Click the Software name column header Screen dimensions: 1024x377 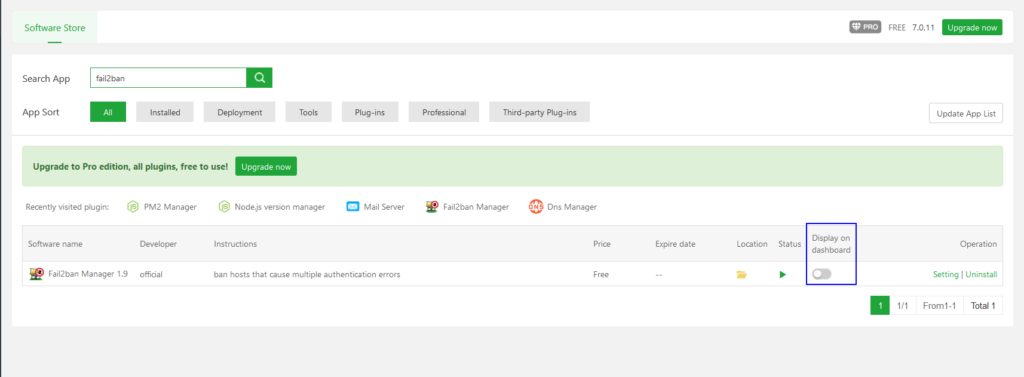pyautogui.click(x=56, y=244)
